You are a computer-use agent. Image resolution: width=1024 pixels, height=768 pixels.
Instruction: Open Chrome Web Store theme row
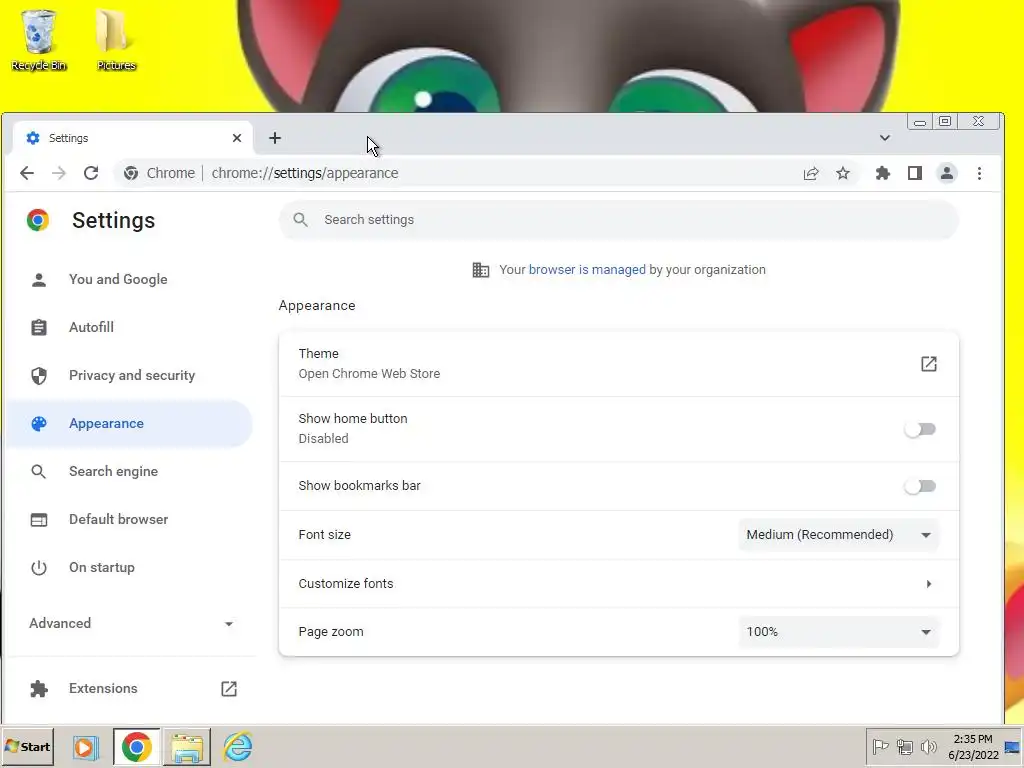pyautogui.click(x=618, y=364)
